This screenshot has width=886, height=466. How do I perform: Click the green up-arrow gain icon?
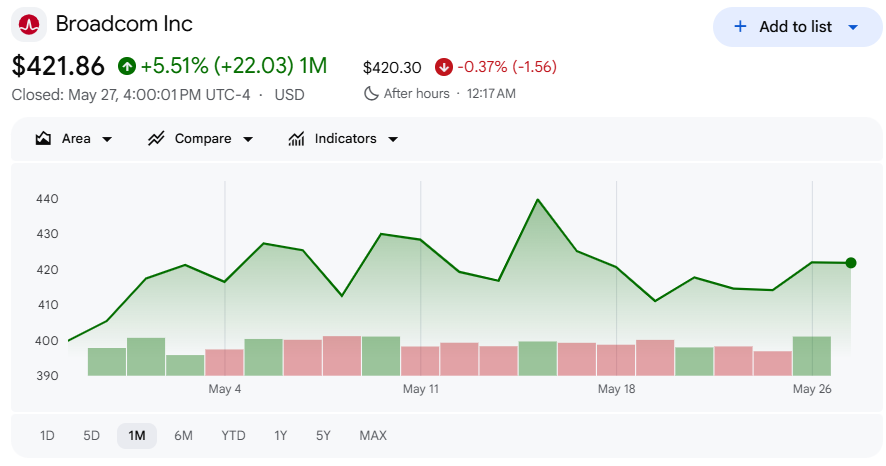click(127, 66)
